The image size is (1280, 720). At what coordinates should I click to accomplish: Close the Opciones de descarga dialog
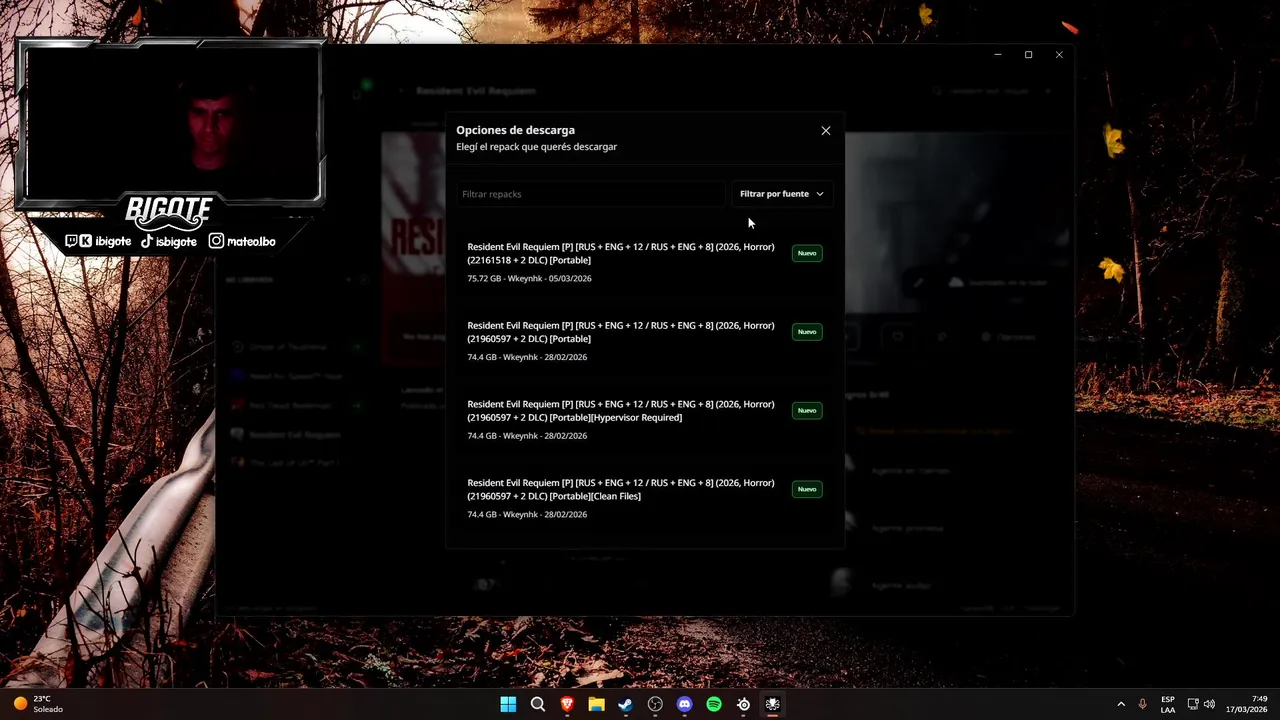[x=826, y=131]
